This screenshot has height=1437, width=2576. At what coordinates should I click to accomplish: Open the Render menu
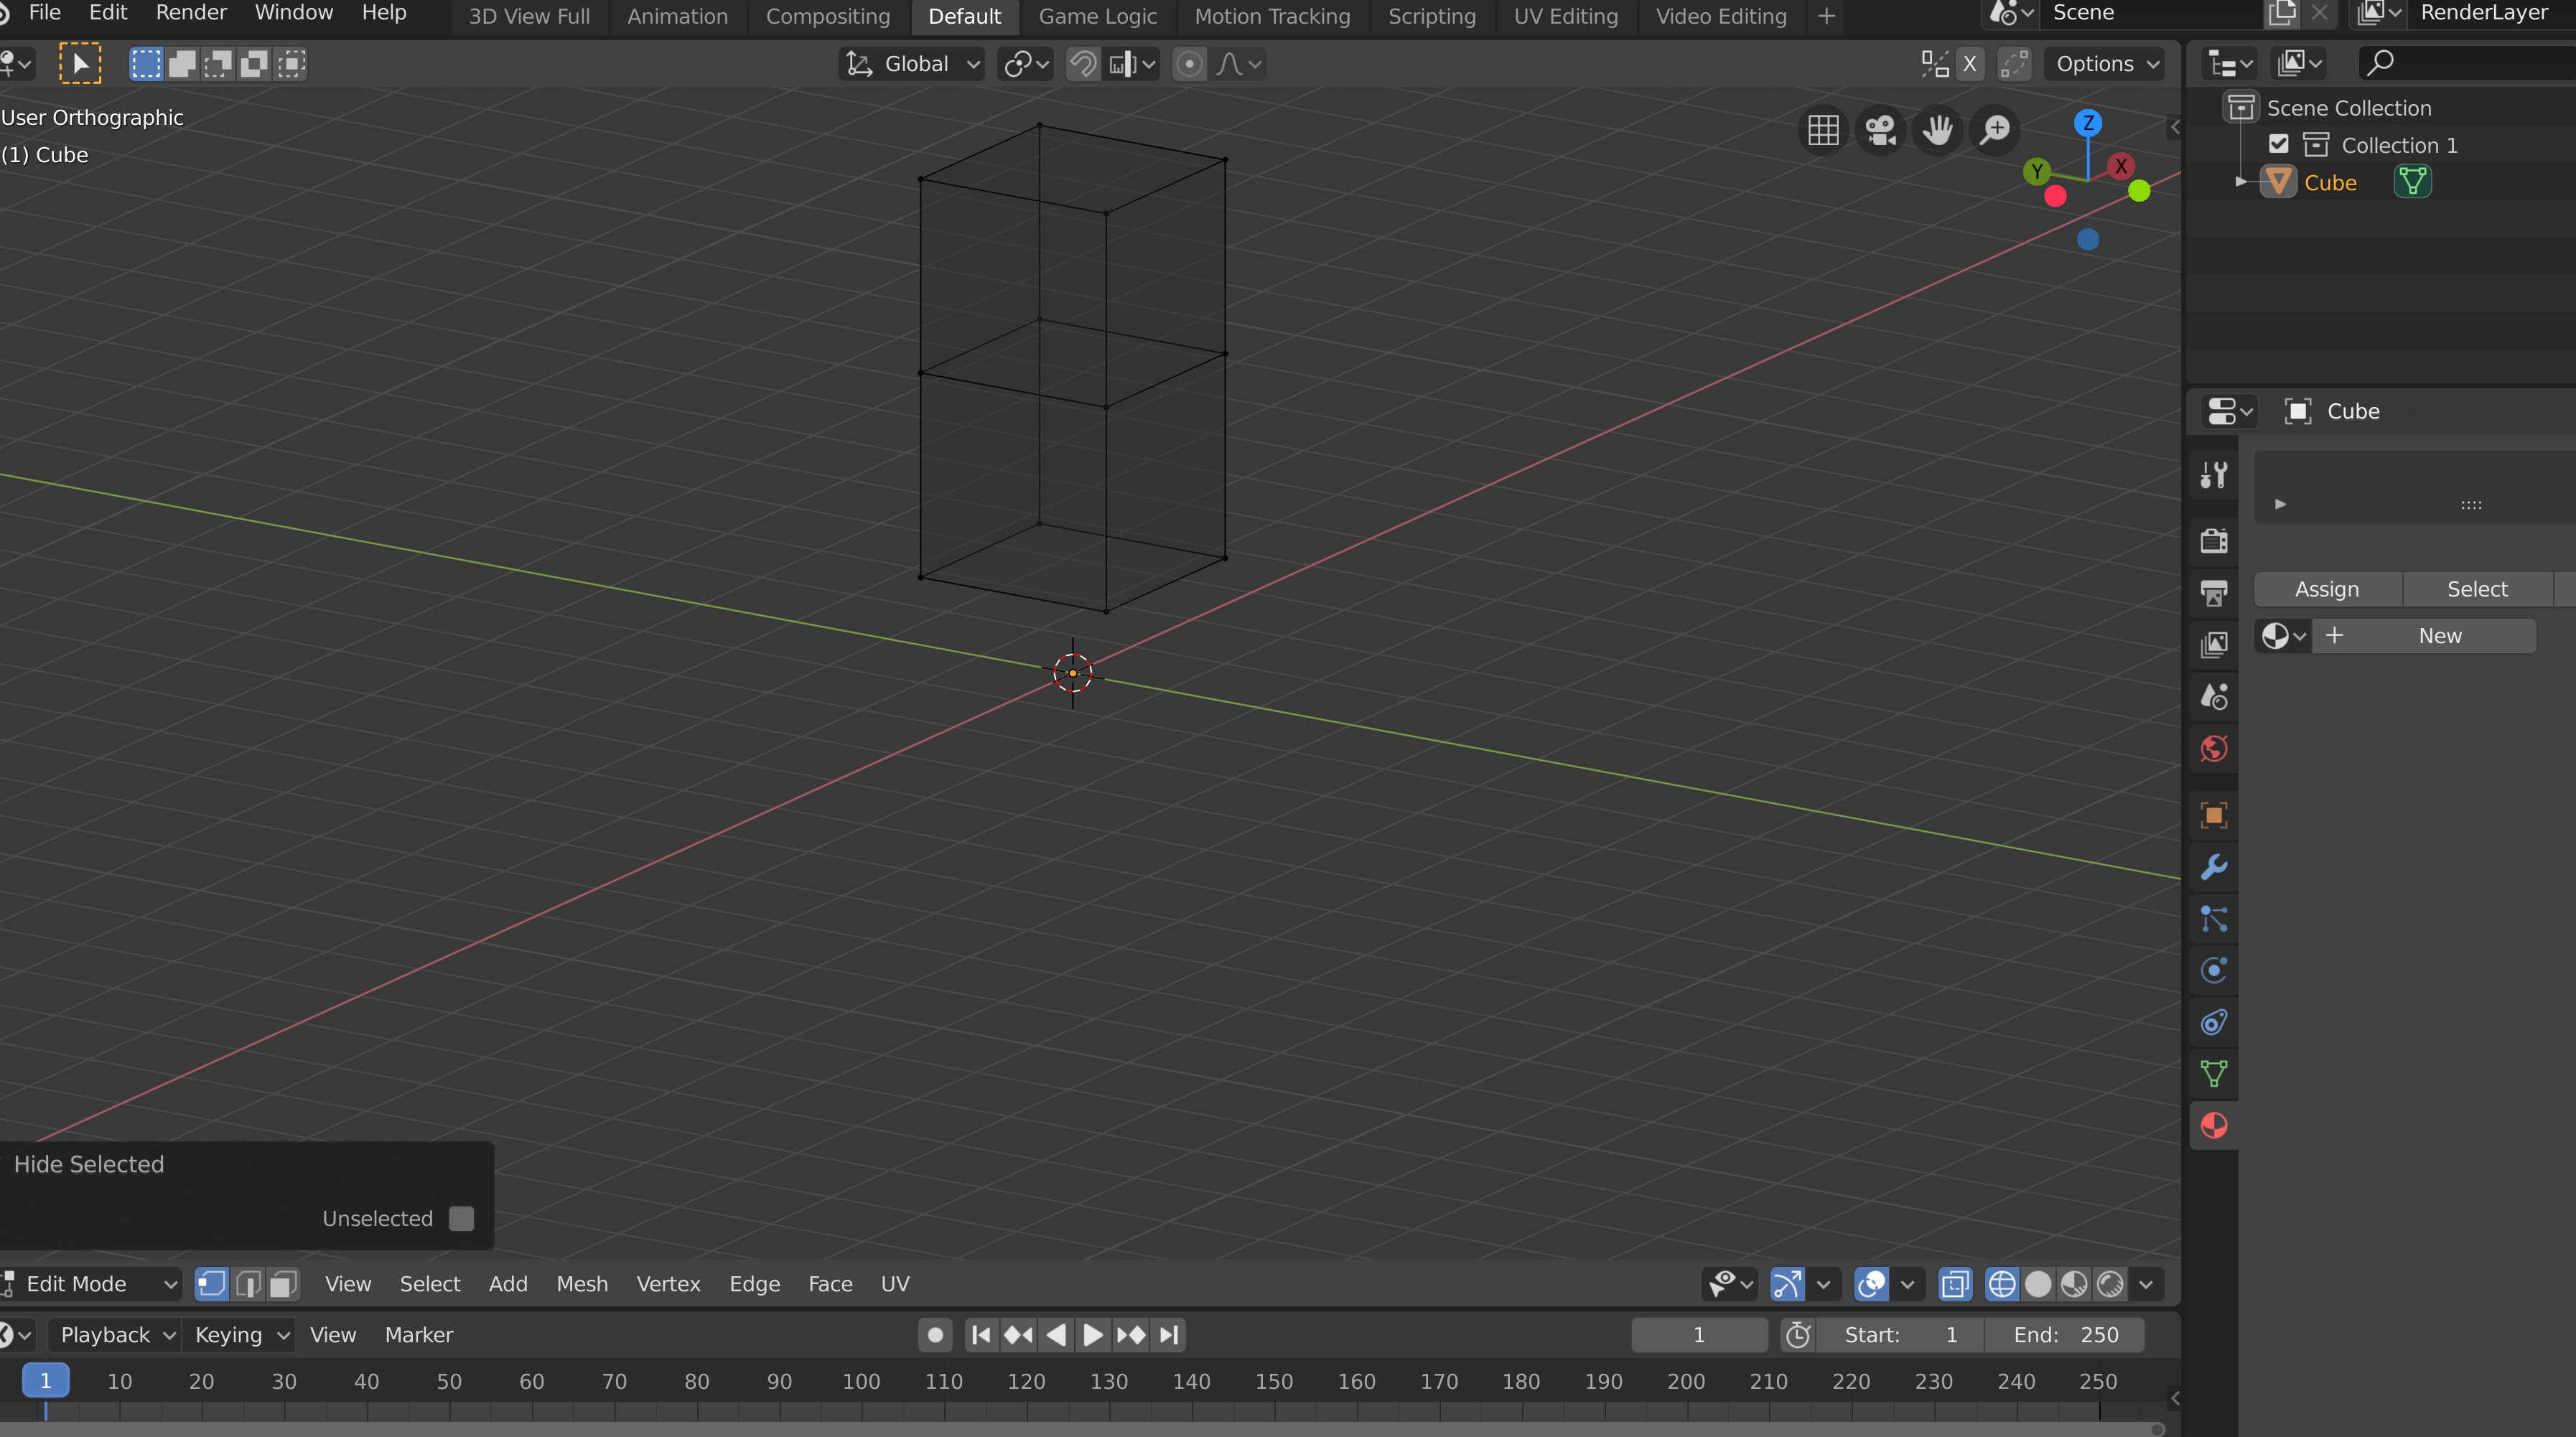point(191,13)
